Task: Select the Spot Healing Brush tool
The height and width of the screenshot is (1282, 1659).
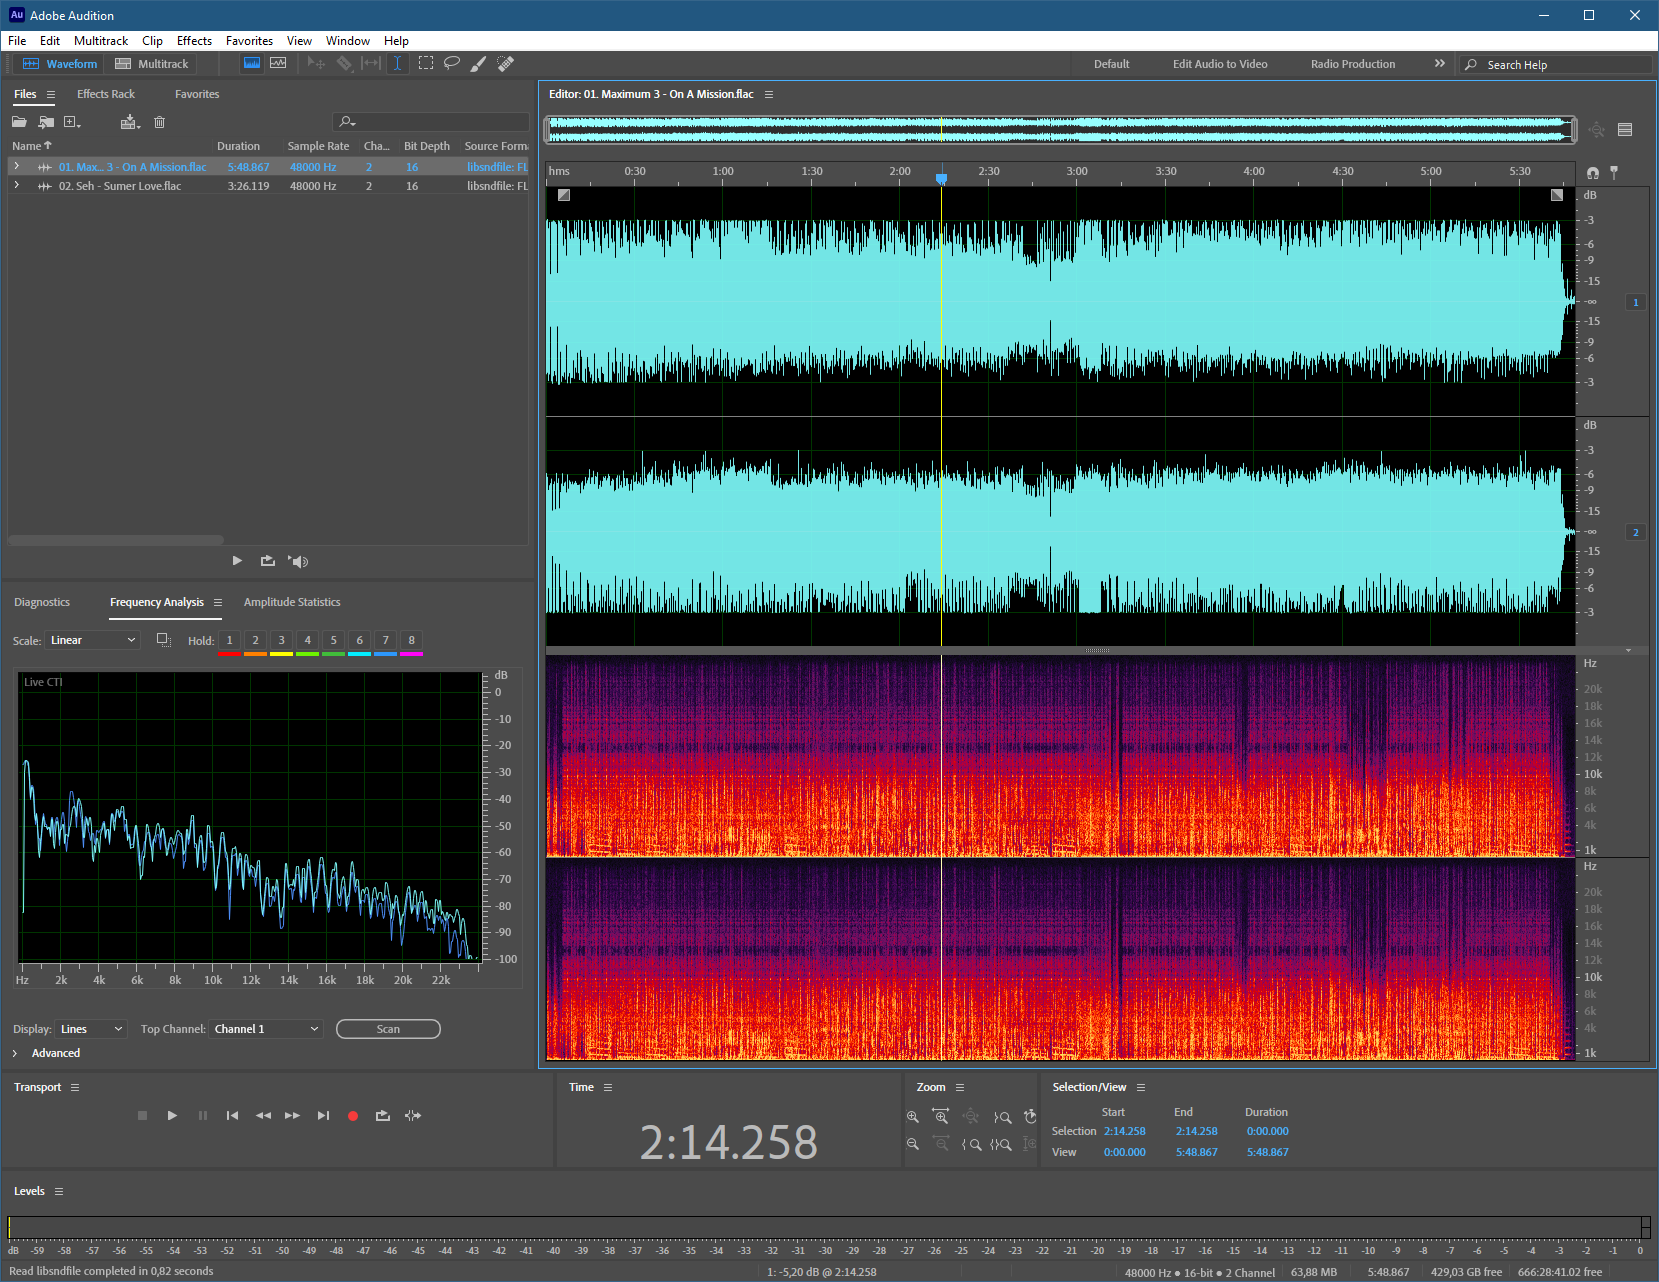Action: pos(505,63)
